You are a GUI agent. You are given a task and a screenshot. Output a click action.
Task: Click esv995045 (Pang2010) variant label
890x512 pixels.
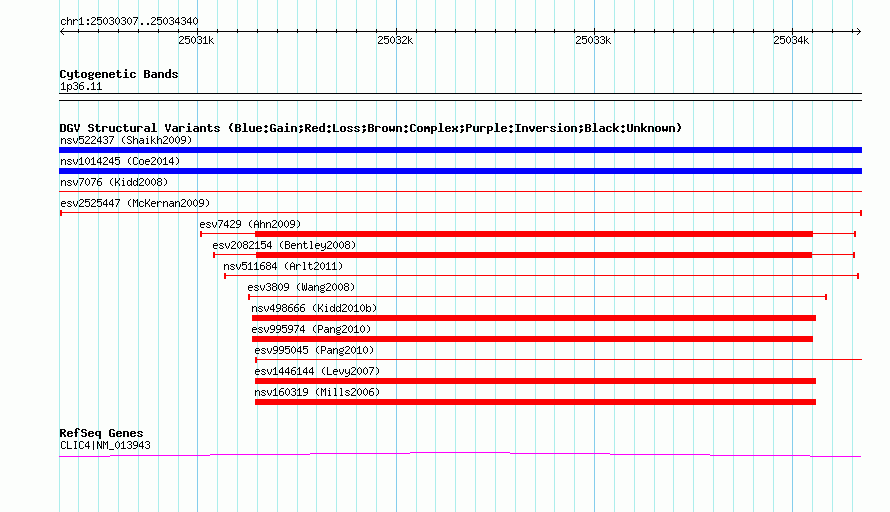pyautogui.click(x=314, y=350)
